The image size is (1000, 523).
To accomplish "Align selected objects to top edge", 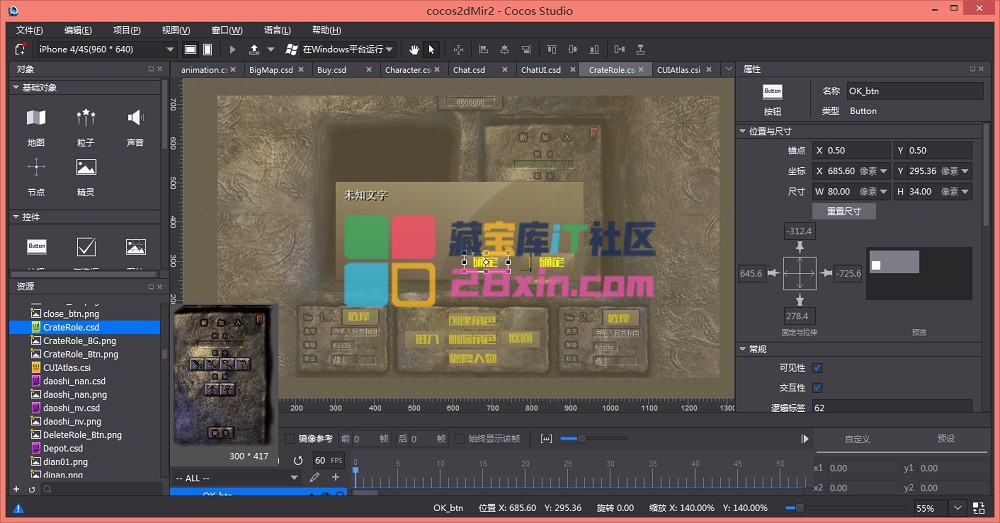I will [552, 49].
